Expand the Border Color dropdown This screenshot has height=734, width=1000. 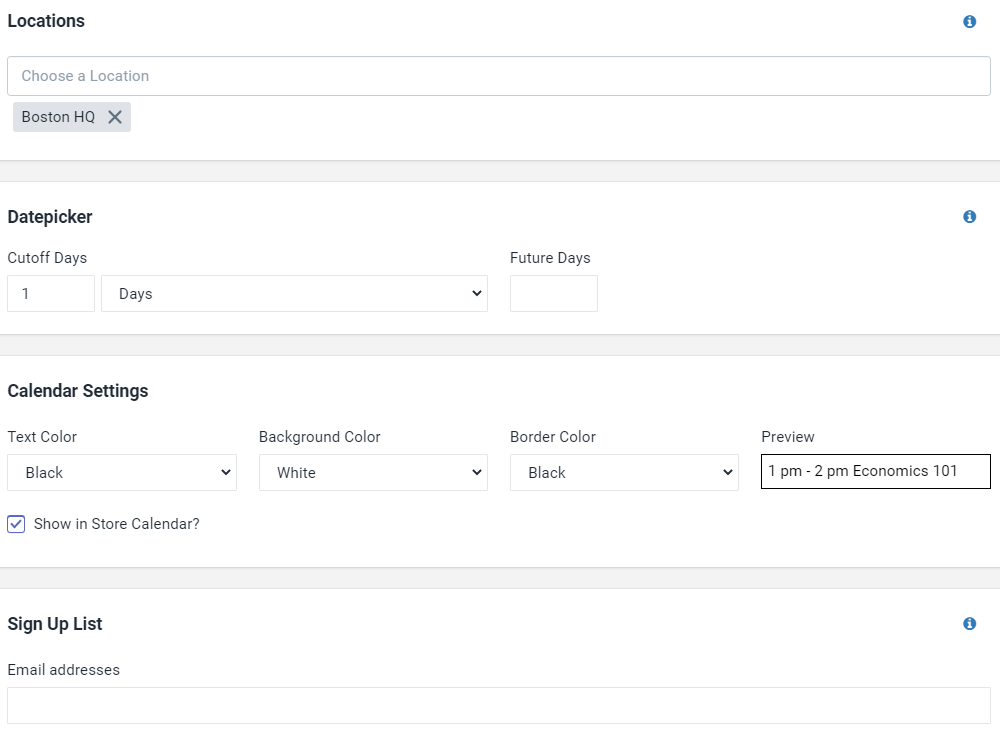coord(624,473)
